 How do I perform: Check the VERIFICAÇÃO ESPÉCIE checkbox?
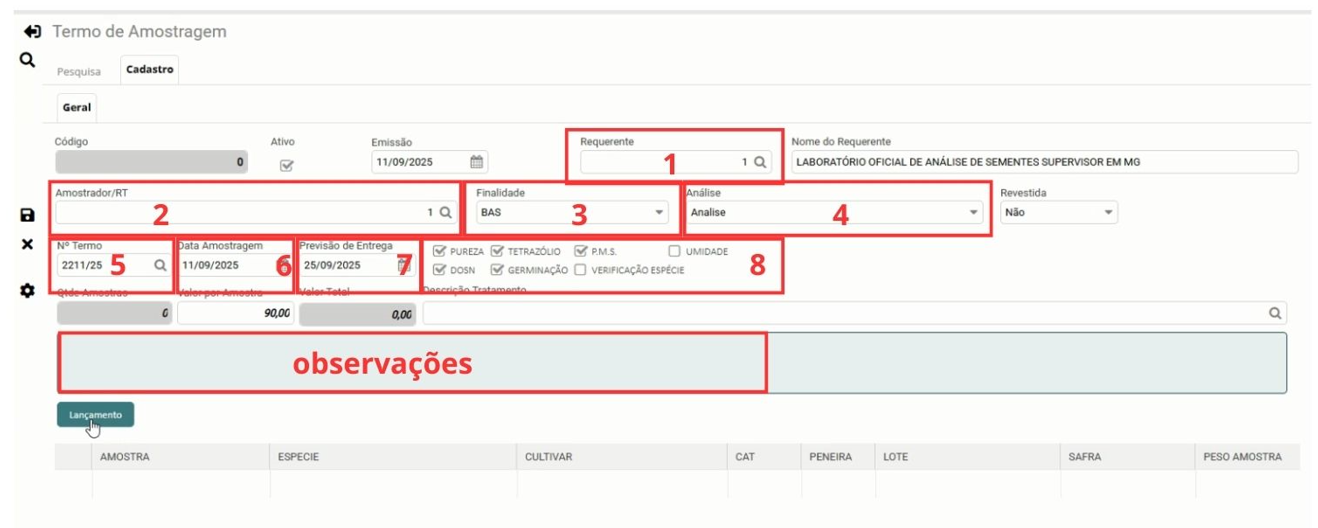click(581, 270)
